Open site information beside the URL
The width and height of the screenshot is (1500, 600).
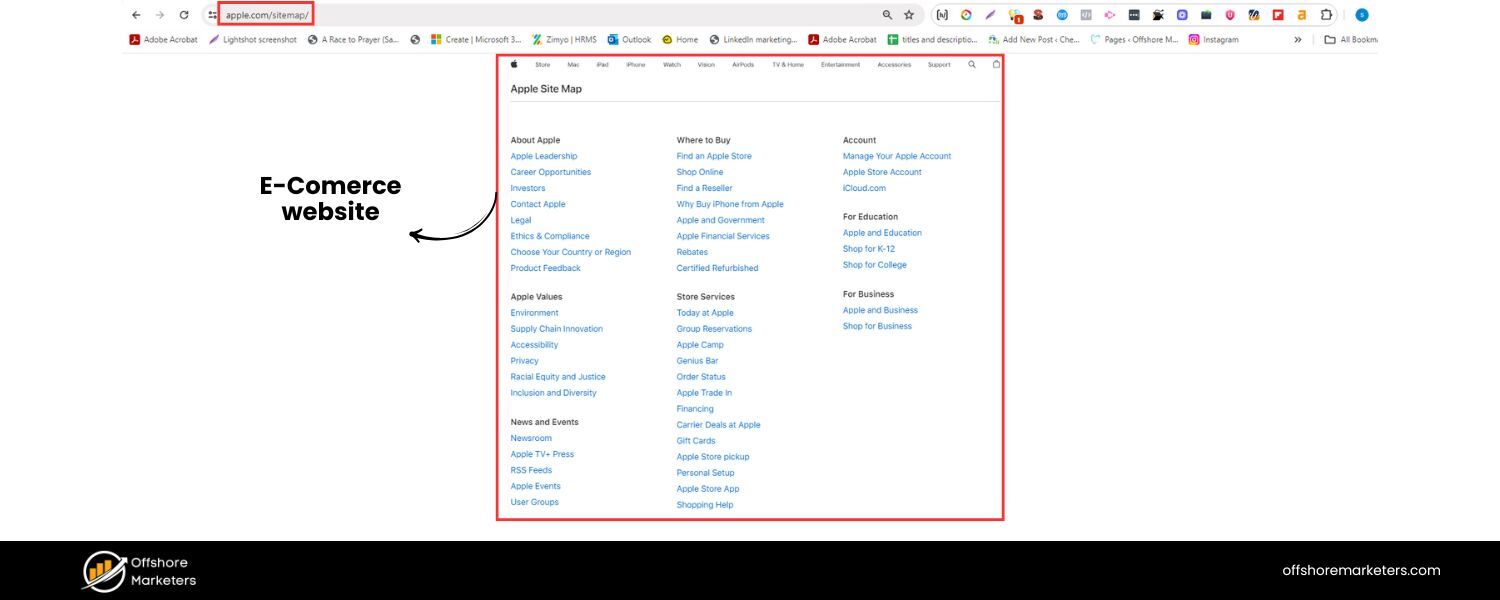click(210, 15)
